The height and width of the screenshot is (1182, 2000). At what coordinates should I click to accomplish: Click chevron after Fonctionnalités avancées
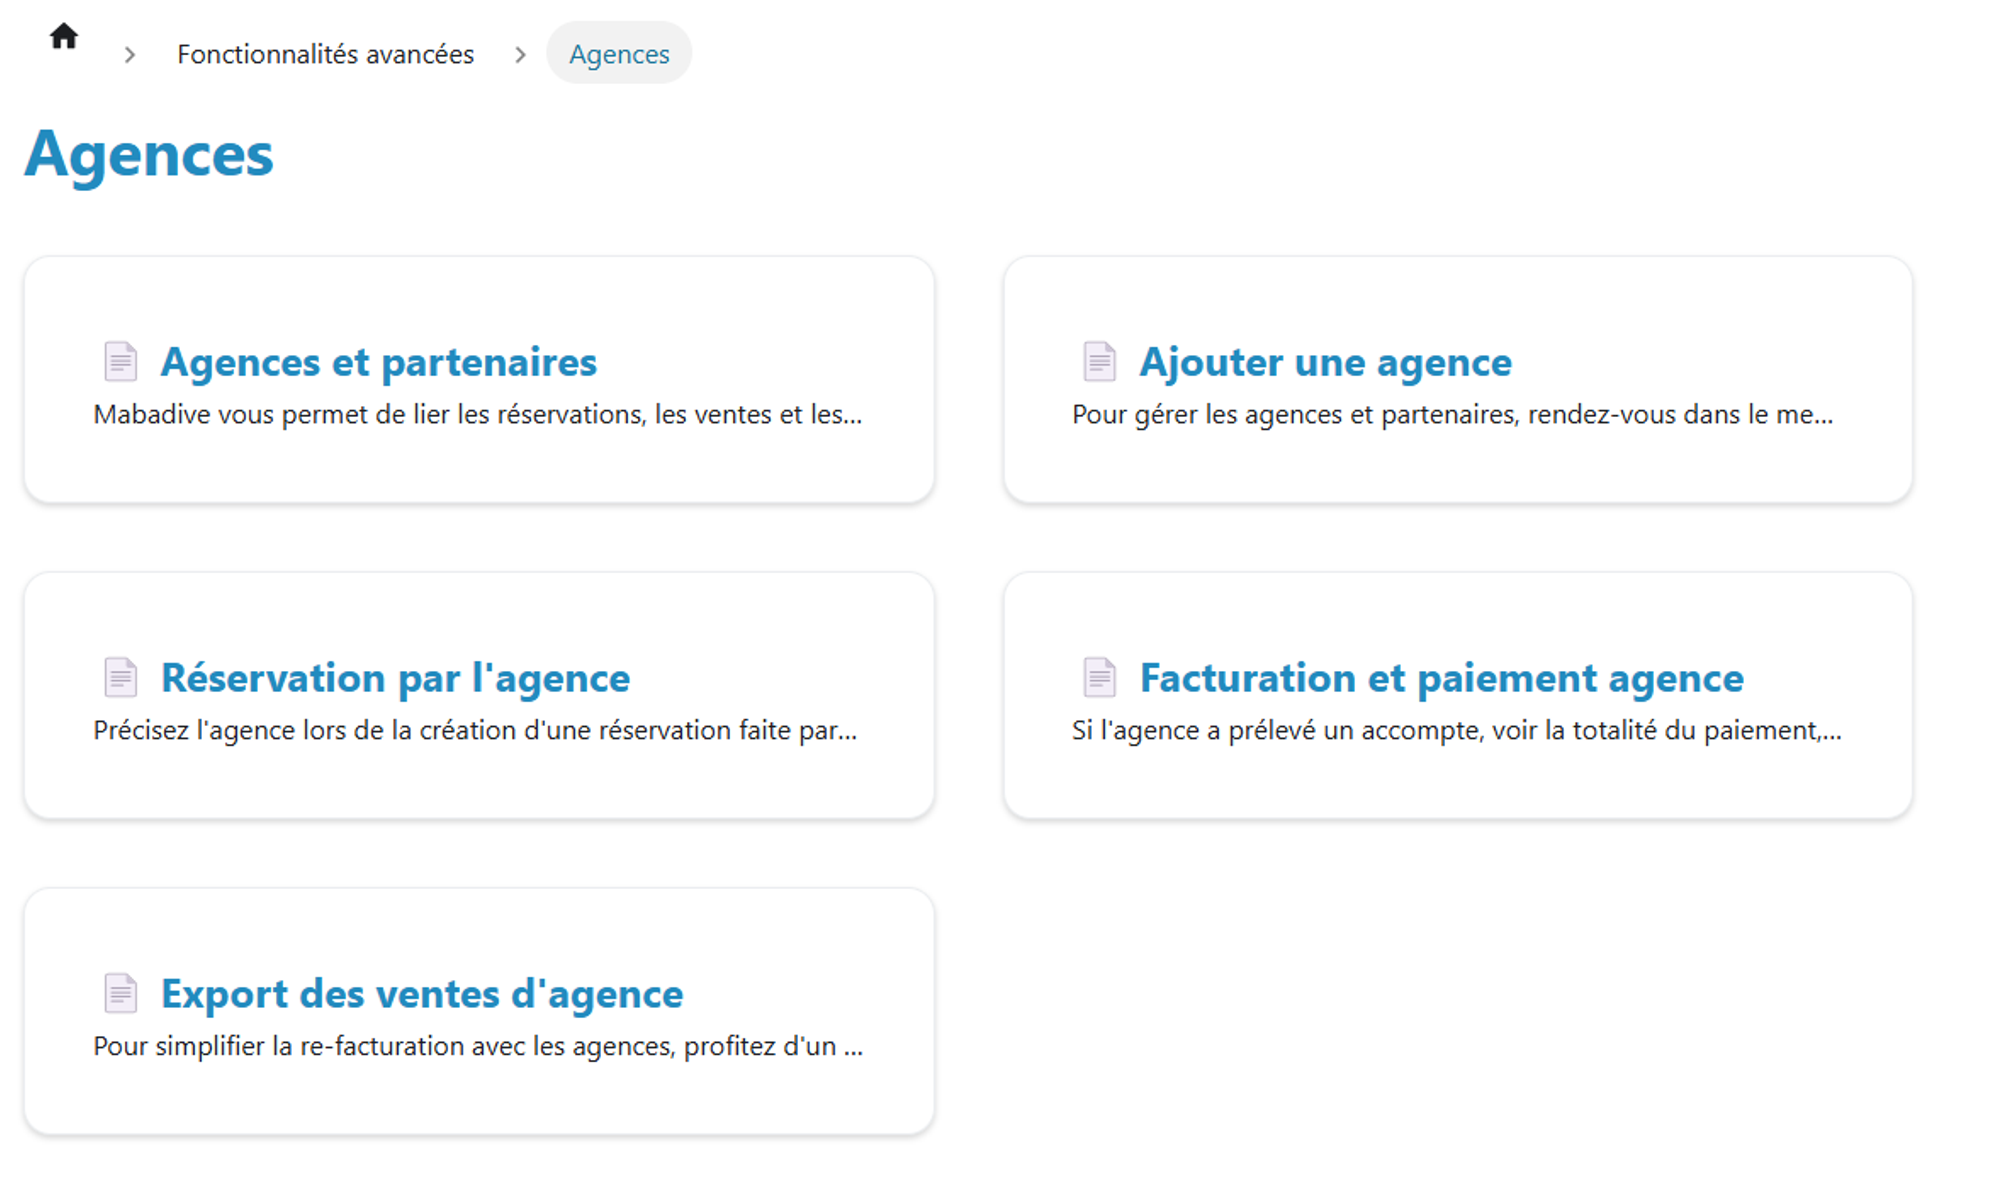520,55
